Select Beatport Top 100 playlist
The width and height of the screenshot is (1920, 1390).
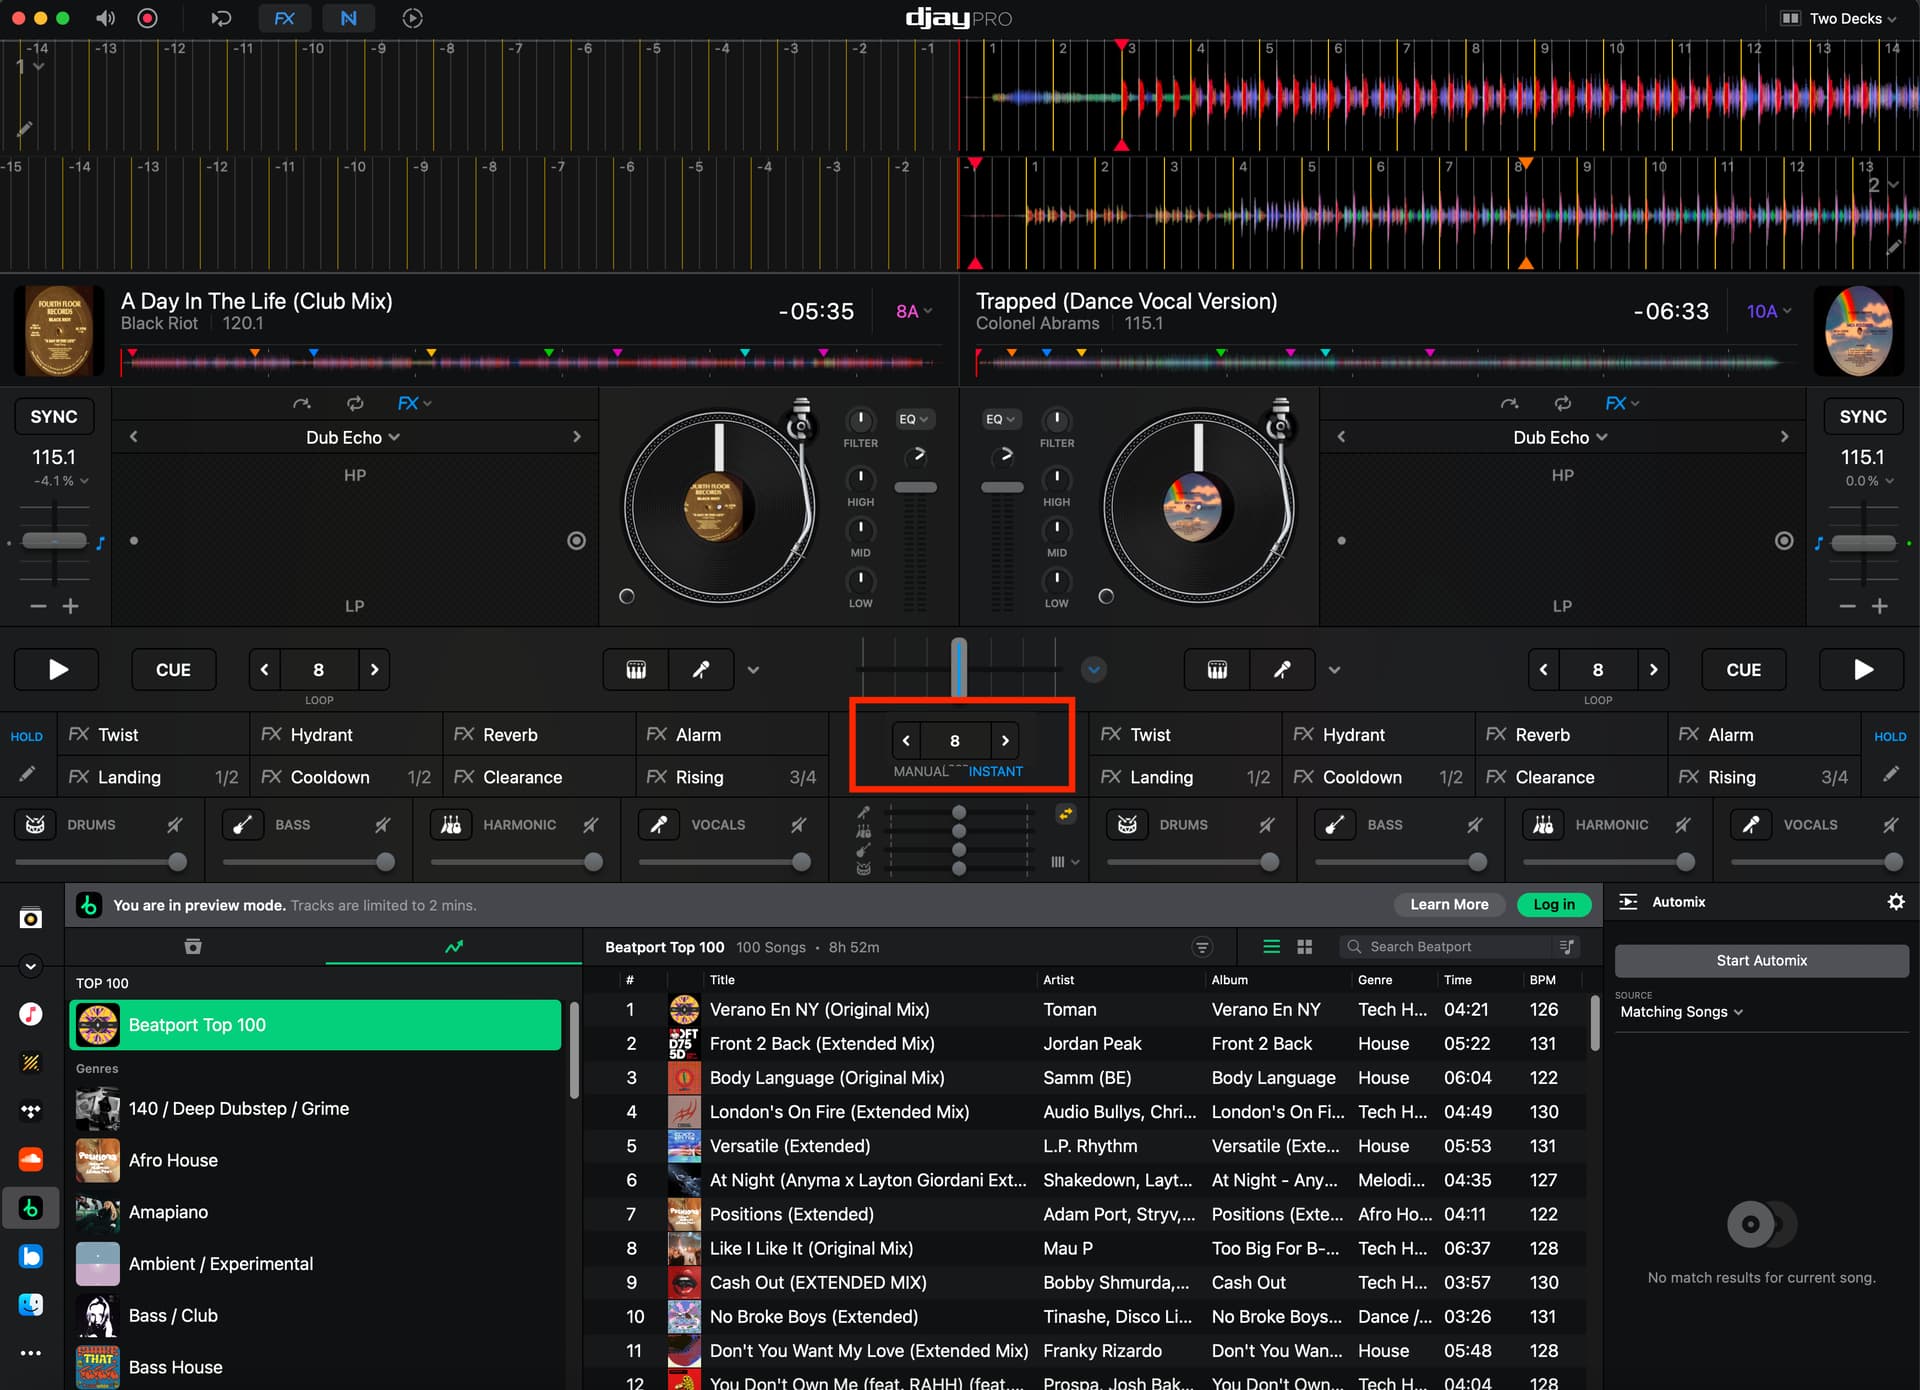[315, 1025]
